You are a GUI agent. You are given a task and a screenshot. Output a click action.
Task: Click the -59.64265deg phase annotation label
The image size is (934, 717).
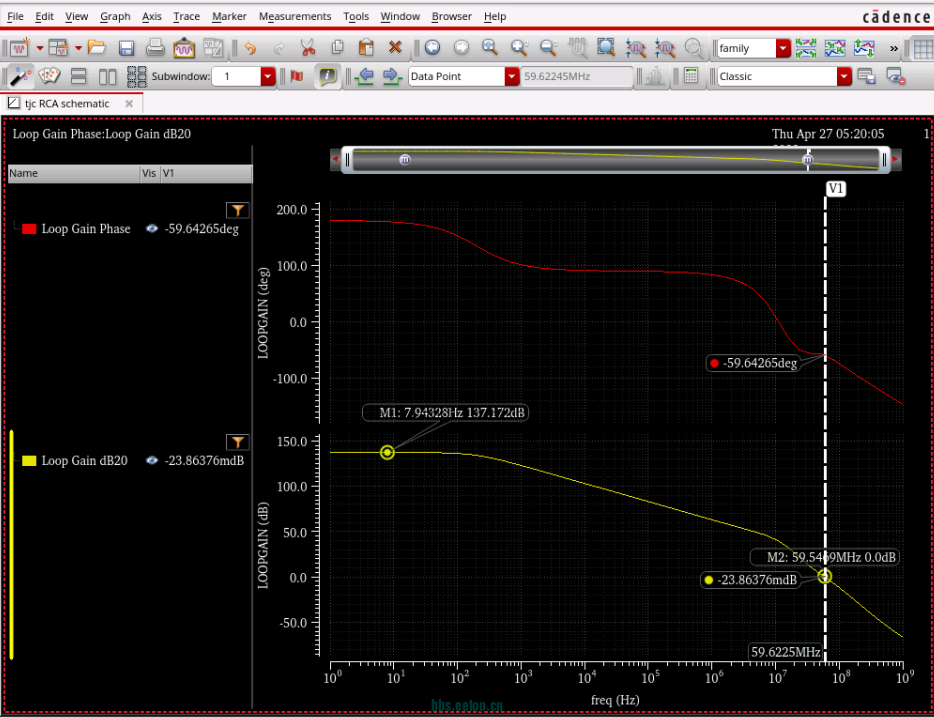coord(753,363)
